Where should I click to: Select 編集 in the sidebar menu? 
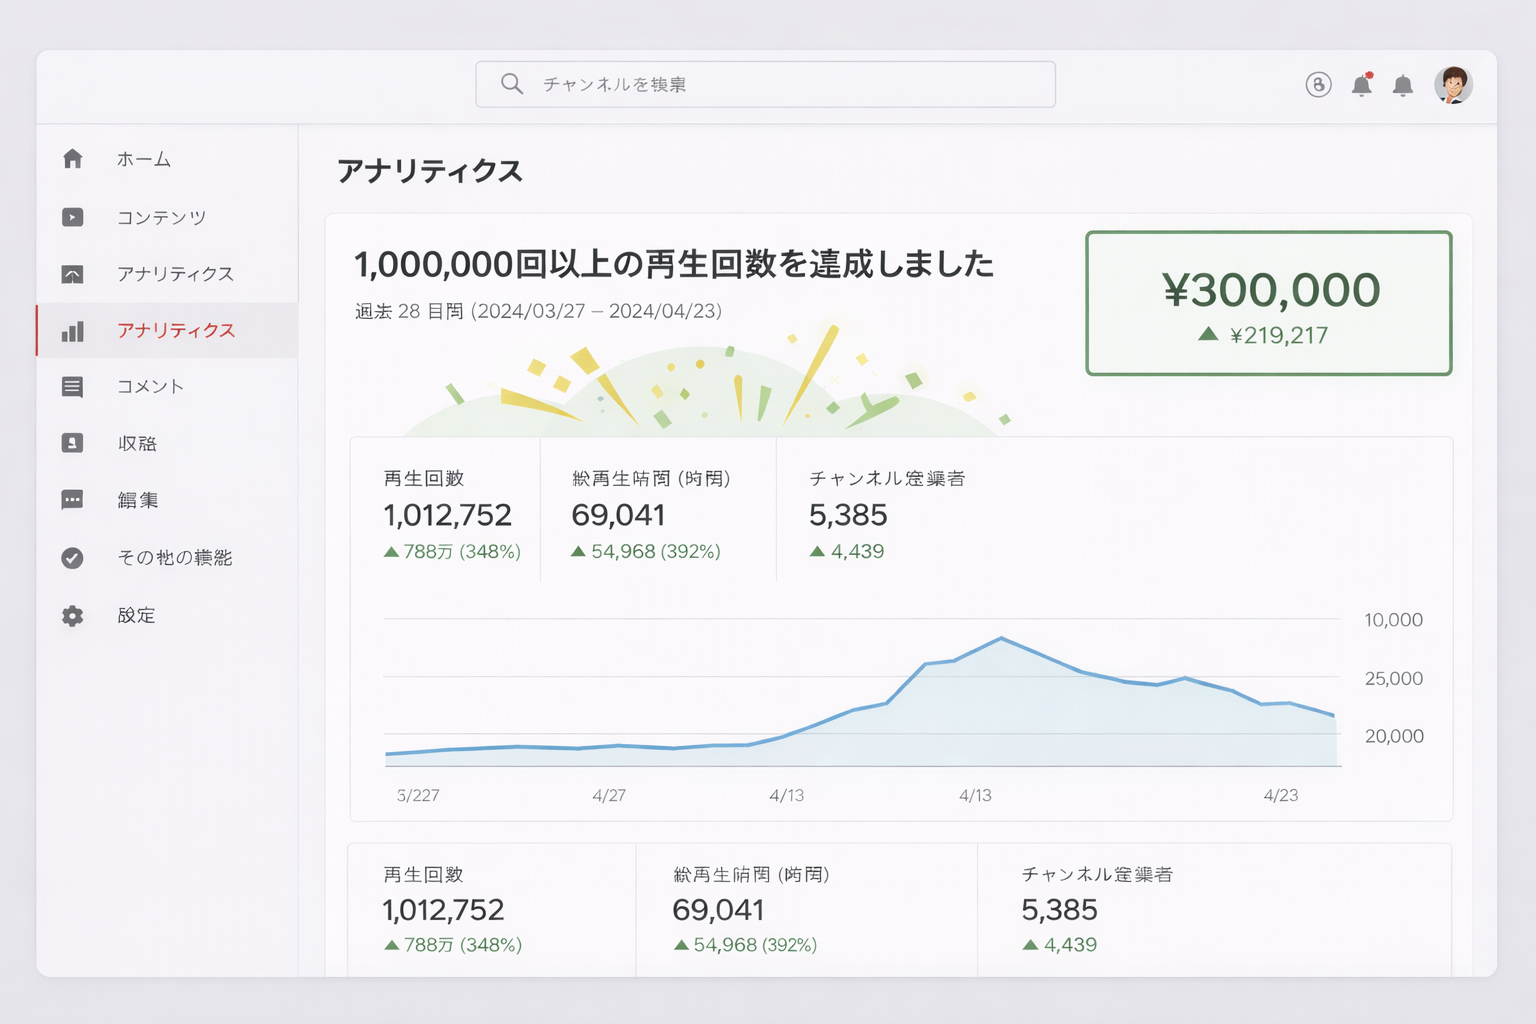tap(138, 501)
